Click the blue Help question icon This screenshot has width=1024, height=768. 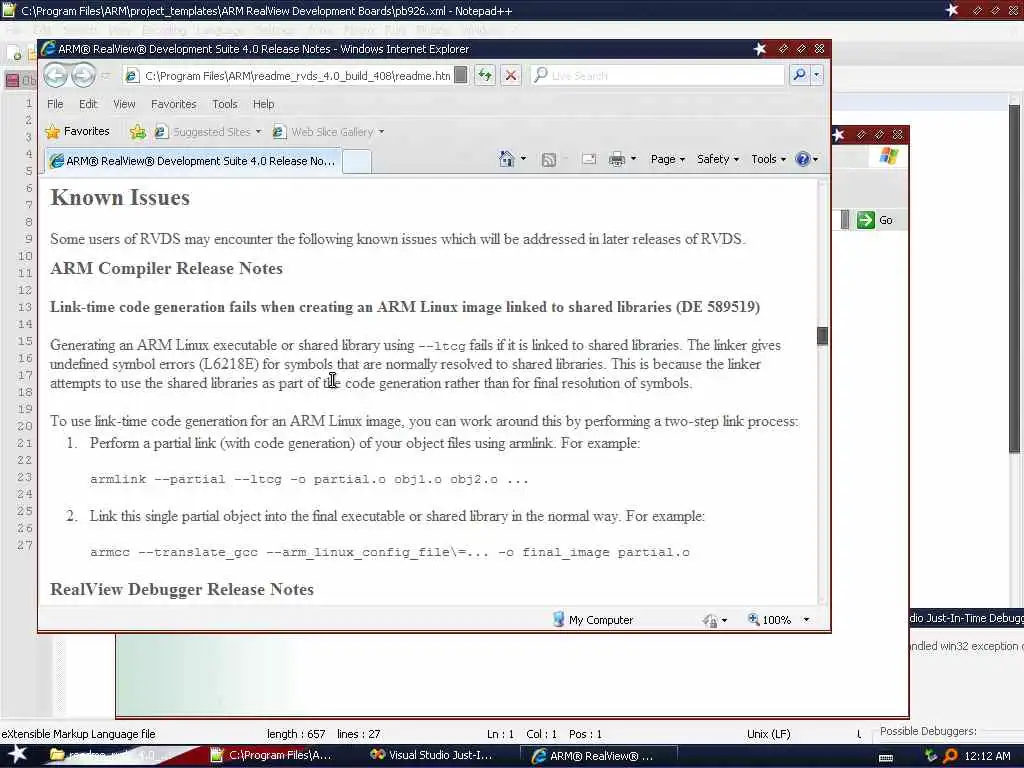pyautogui.click(x=803, y=159)
